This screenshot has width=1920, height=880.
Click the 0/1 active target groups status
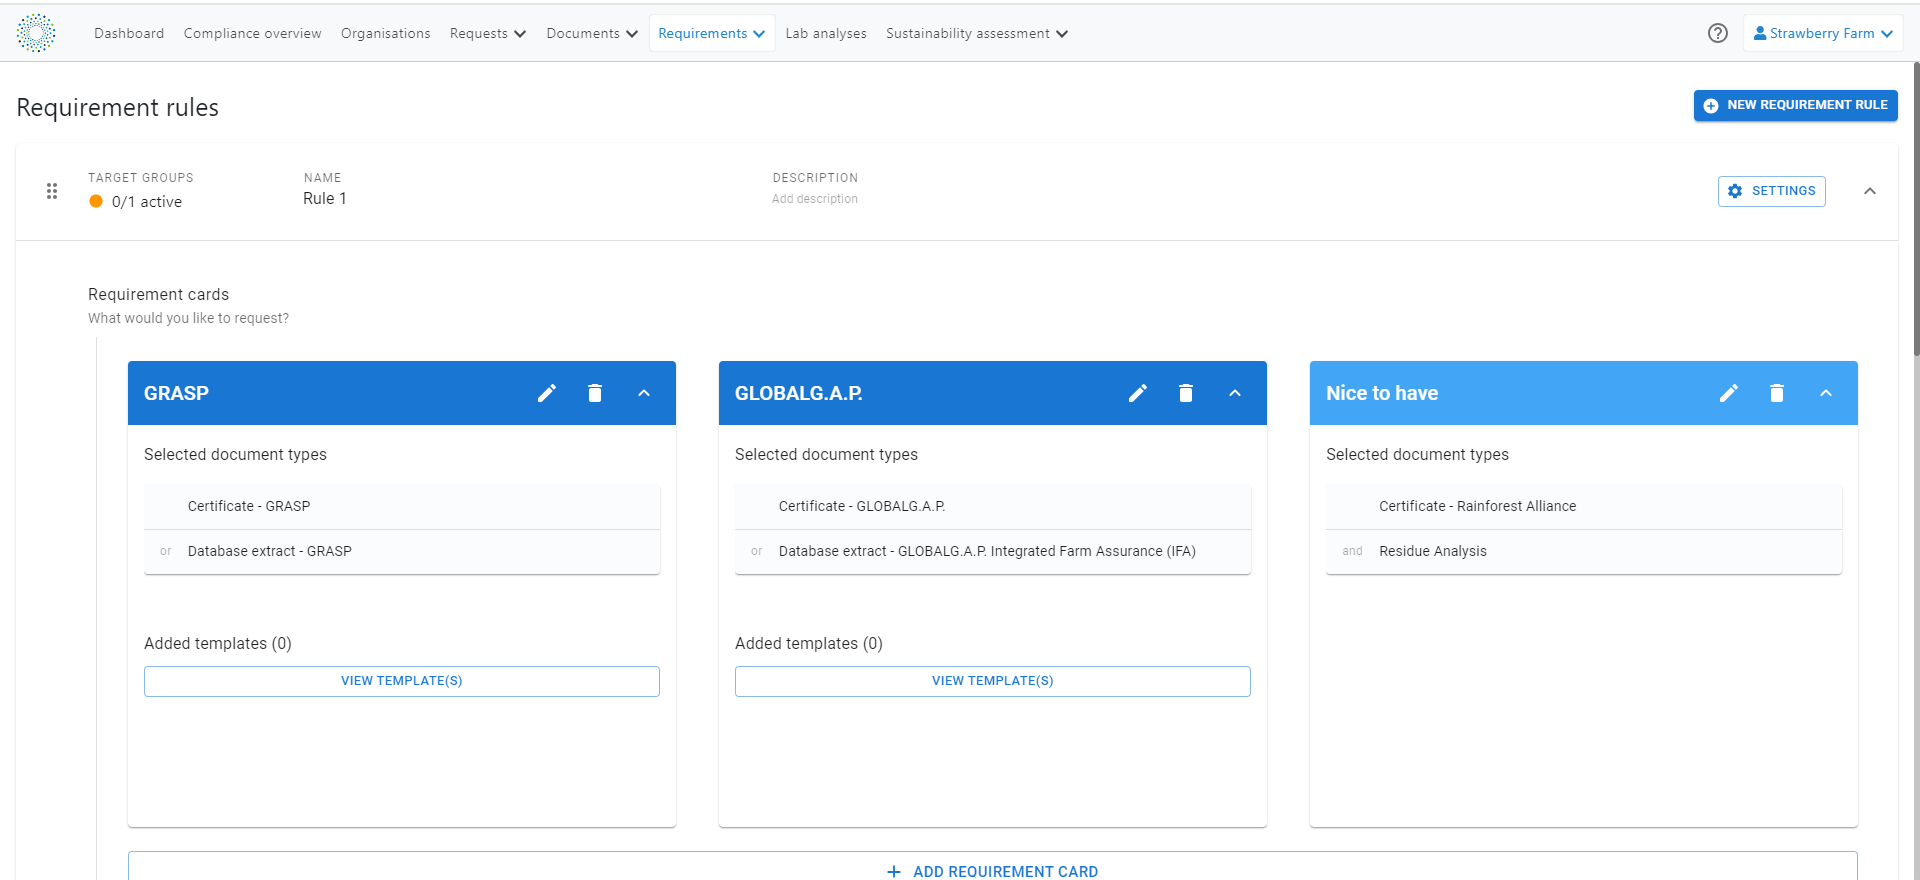pyautogui.click(x=136, y=201)
